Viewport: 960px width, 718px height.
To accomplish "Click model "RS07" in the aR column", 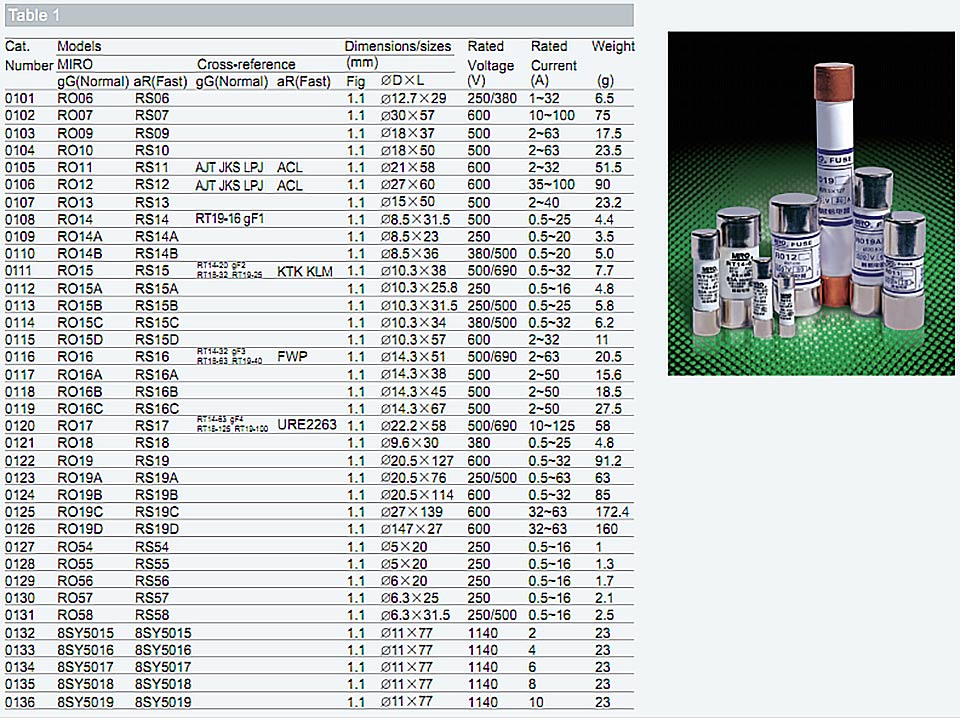I will 152,116.
